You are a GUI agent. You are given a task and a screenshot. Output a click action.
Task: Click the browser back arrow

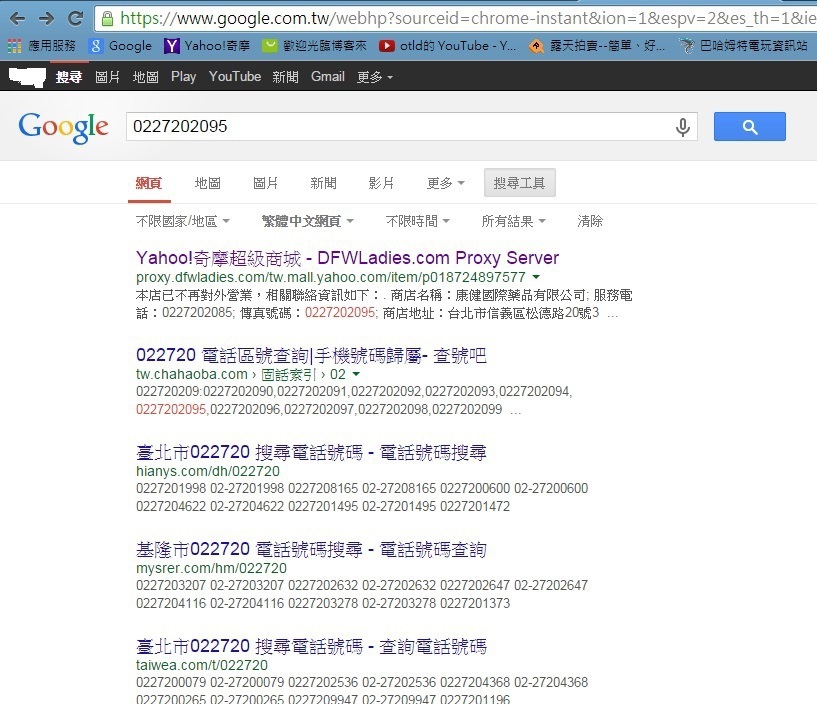[18, 19]
